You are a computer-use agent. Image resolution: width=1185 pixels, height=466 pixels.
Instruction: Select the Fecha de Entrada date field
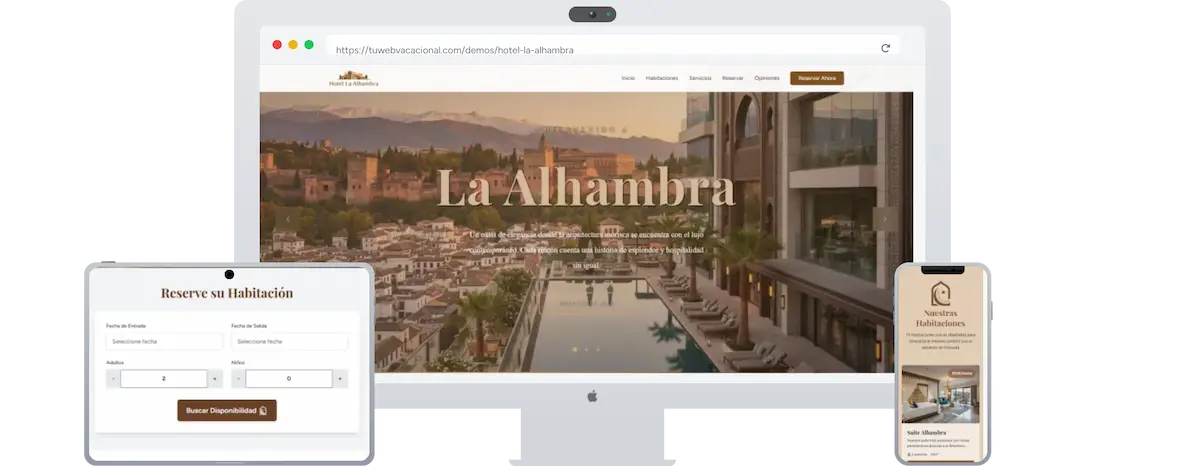(x=164, y=341)
